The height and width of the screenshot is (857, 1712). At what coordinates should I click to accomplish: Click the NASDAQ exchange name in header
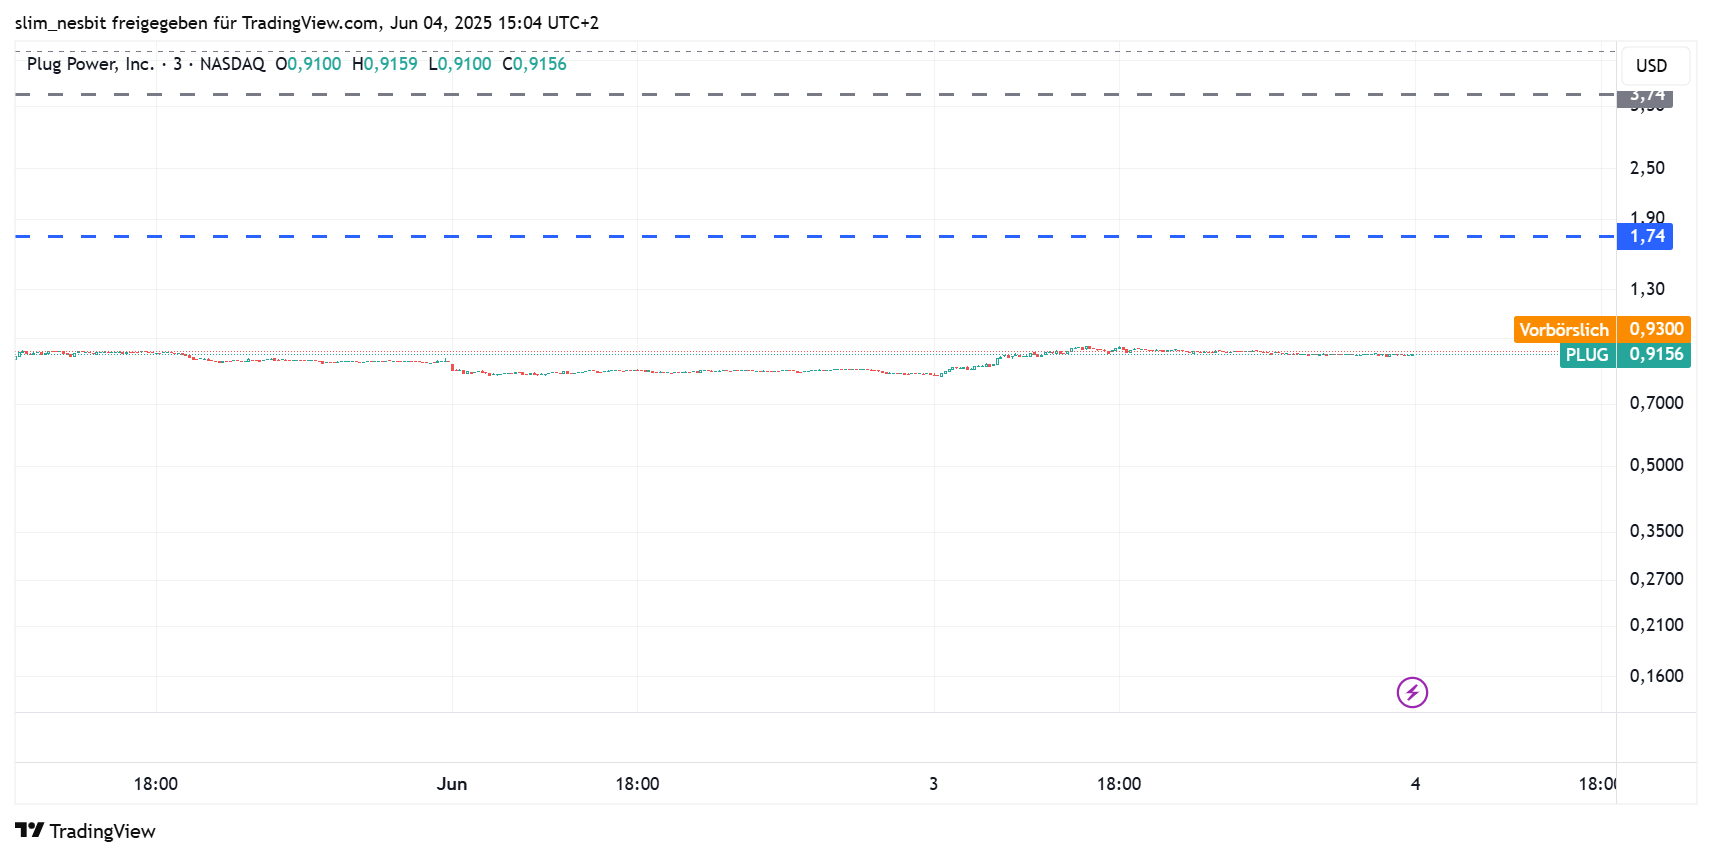tap(232, 64)
